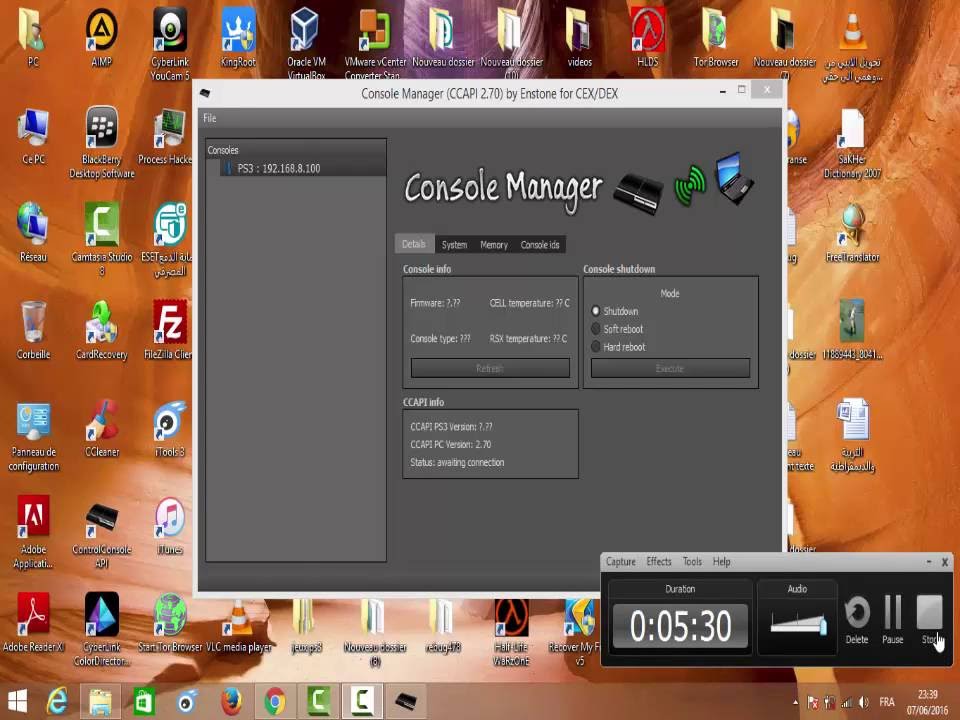960x720 pixels.
Task: Open the Ce PC desktop icon
Action: click(33, 136)
